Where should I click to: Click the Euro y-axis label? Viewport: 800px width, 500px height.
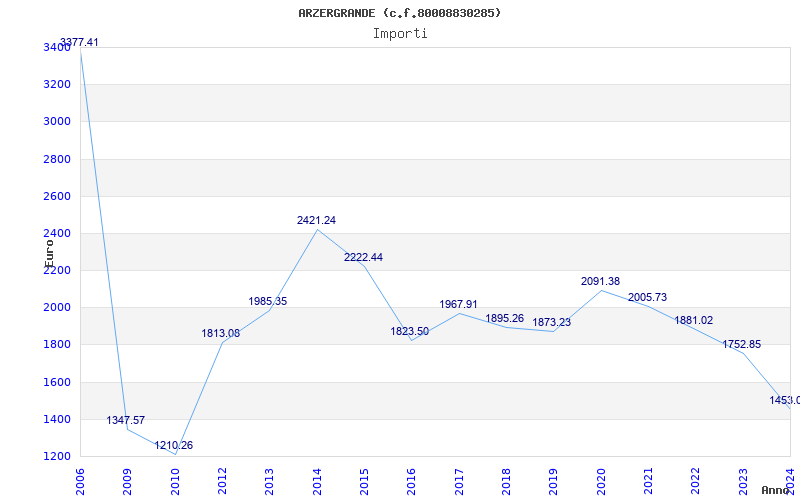[49, 253]
